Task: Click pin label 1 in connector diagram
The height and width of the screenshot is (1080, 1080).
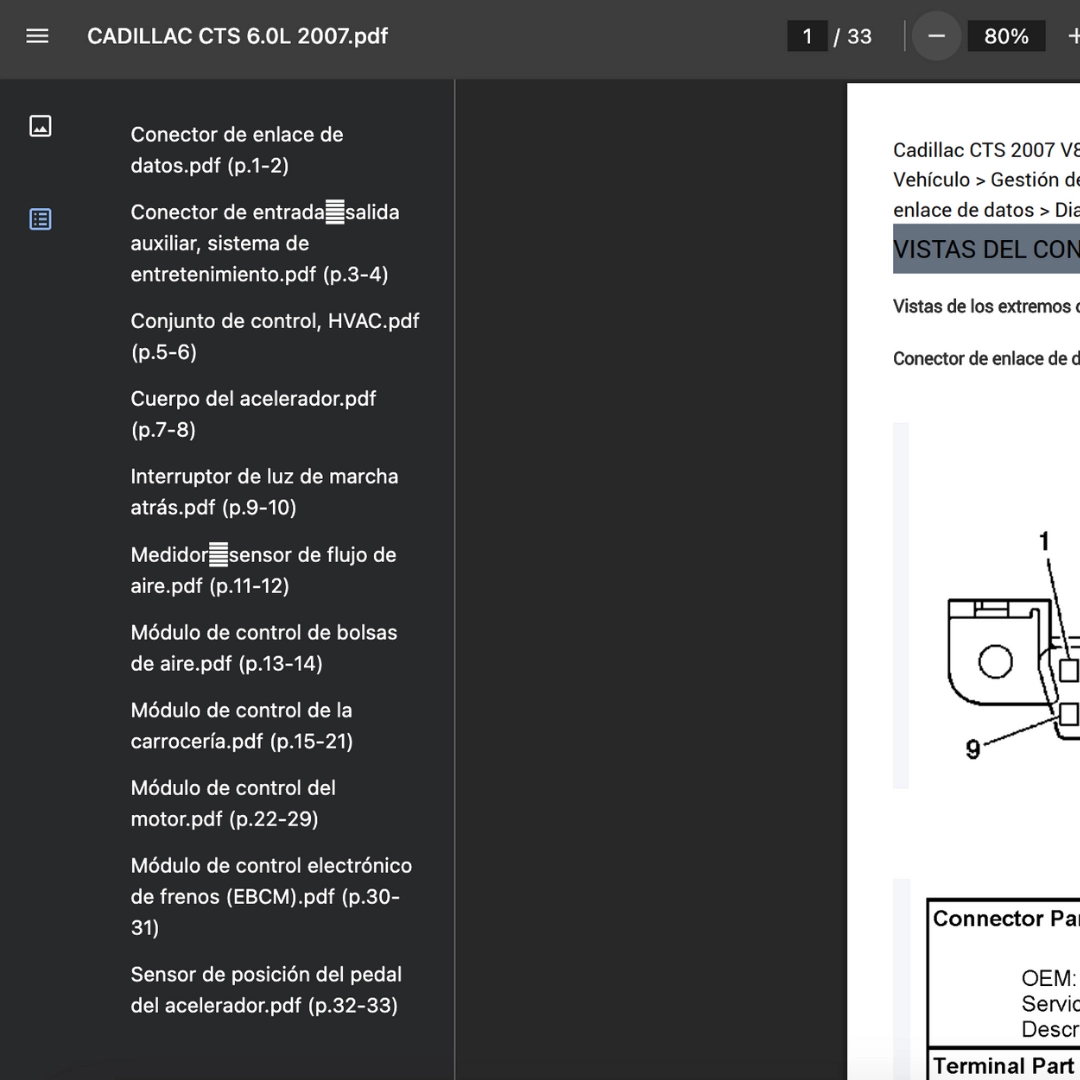Action: tap(1044, 541)
